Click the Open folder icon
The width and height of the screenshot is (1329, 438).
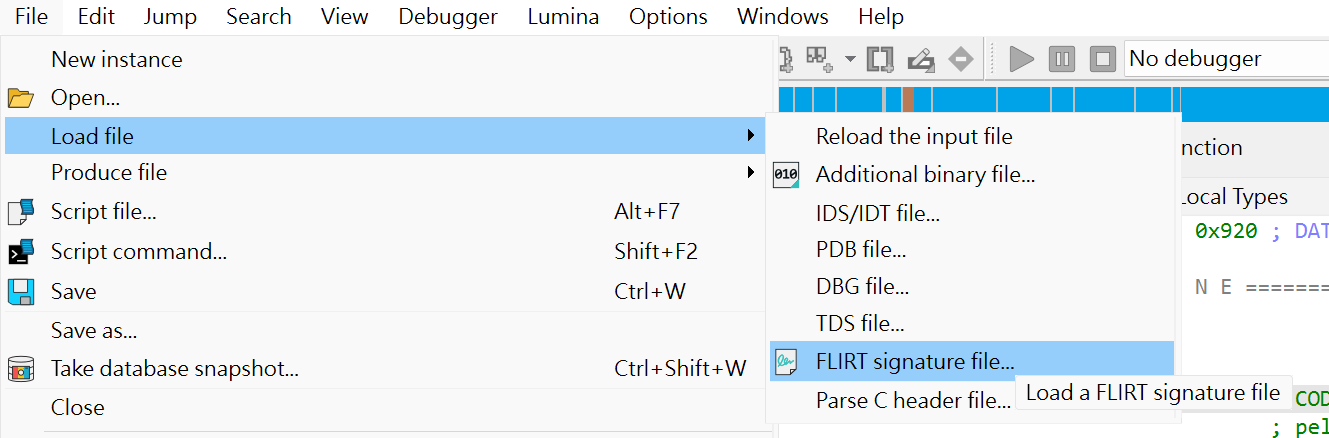coord(21,98)
